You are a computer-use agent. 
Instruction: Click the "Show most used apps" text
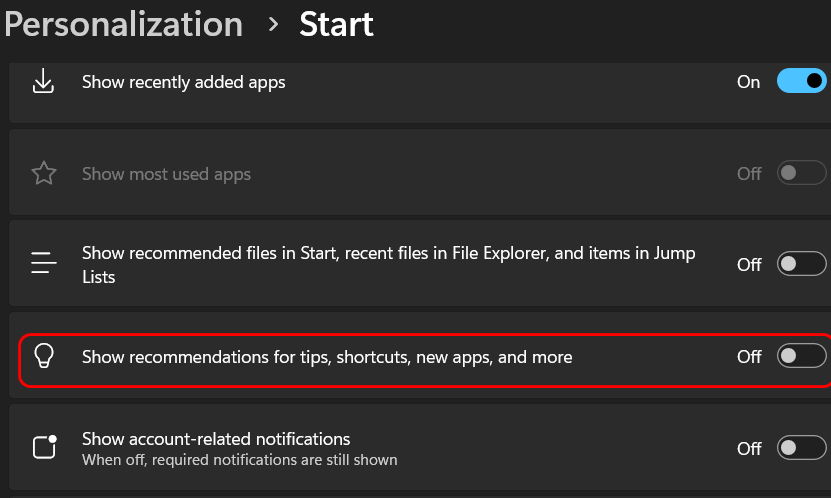pos(166,174)
